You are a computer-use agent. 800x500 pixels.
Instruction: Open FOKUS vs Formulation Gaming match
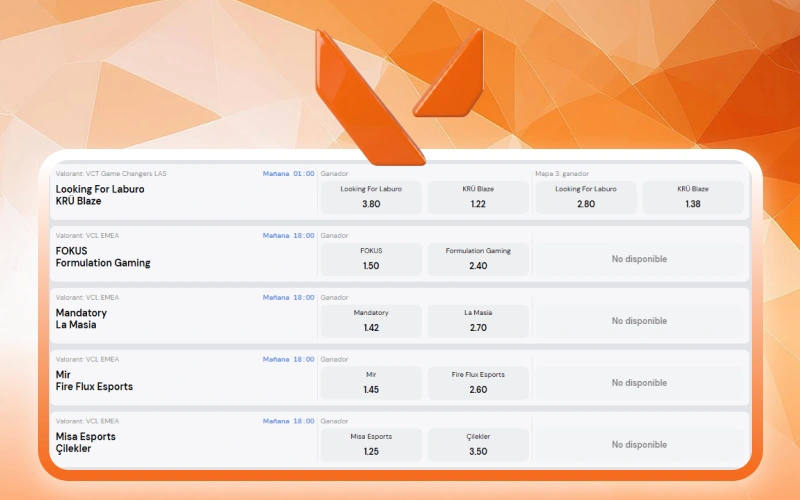(103, 257)
